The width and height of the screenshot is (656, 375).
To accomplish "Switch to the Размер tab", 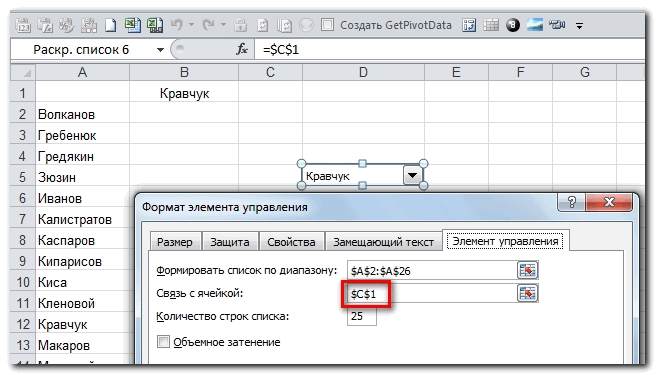I will pos(174,242).
